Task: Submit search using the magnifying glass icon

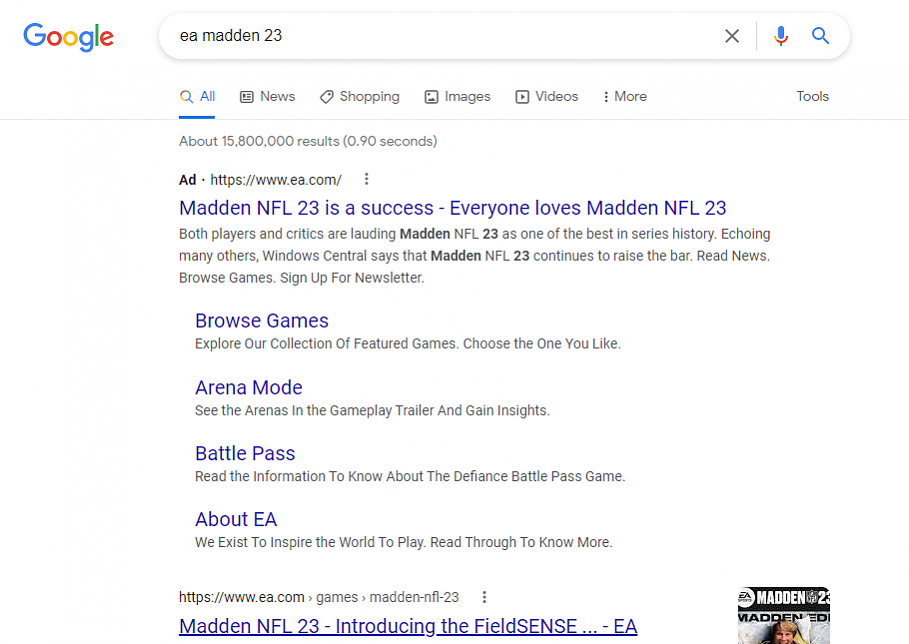Action: (x=820, y=36)
